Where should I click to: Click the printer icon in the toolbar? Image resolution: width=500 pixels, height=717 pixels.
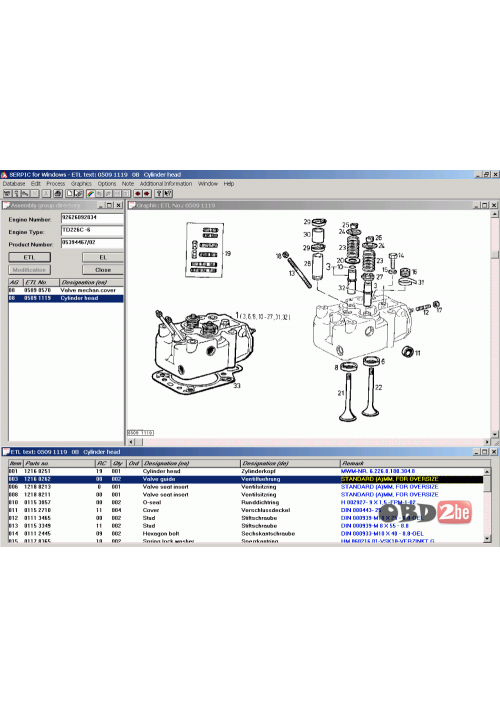tap(58, 193)
